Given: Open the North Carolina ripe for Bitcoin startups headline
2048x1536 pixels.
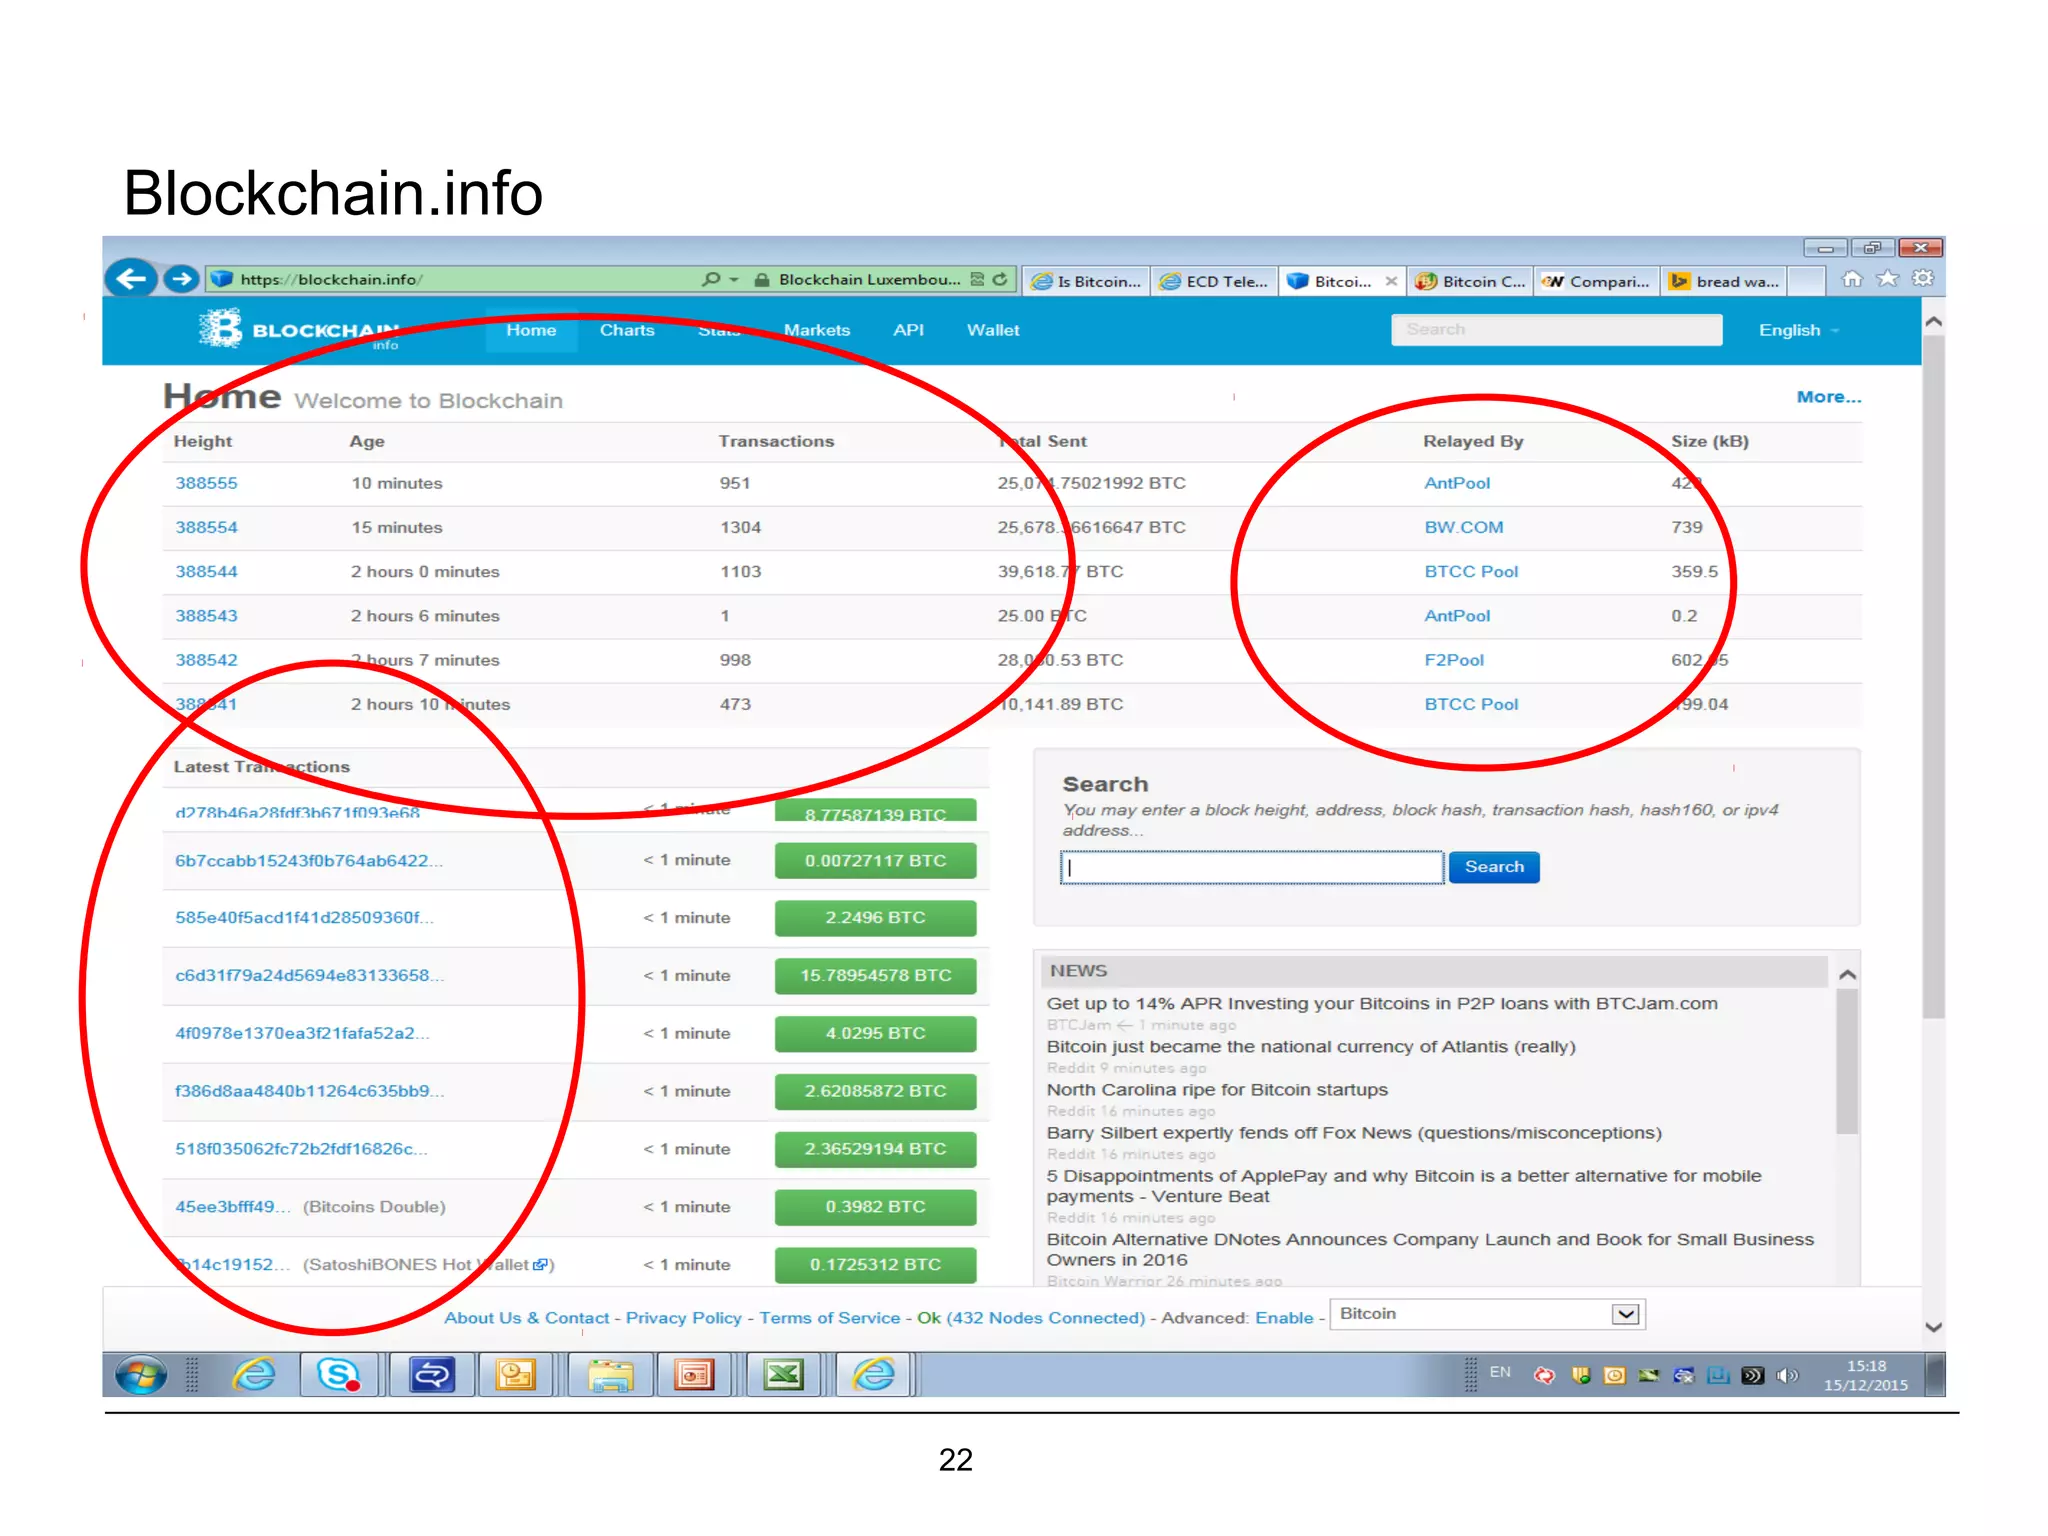Looking at the screenshot, I should coord(1217,1090).
